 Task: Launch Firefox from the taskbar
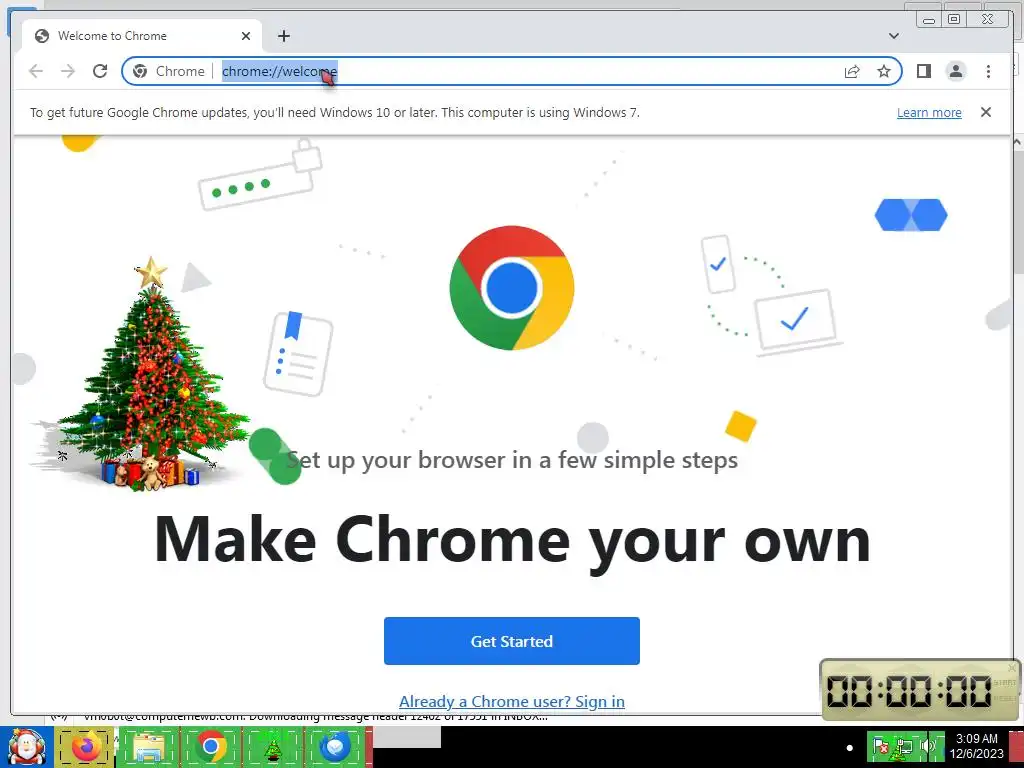86,747
